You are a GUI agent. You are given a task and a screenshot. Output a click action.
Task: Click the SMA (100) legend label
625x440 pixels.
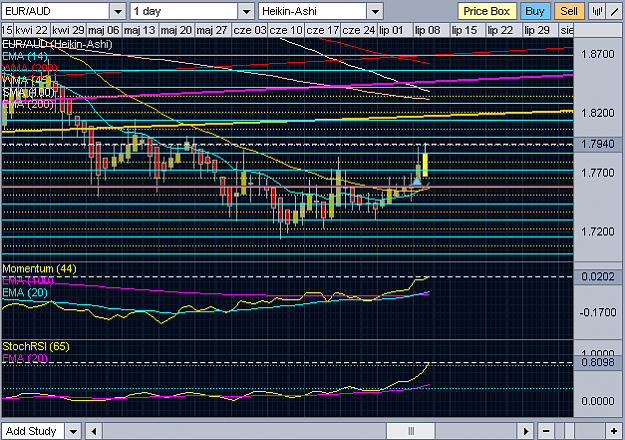click(28, 92)
